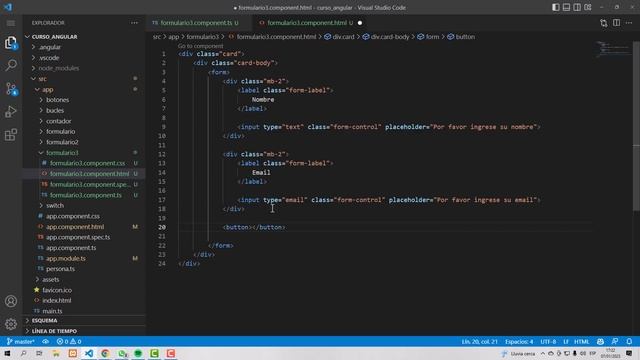Open the notifications bell
Screen dimensions: 640x360
pos(629,342)
